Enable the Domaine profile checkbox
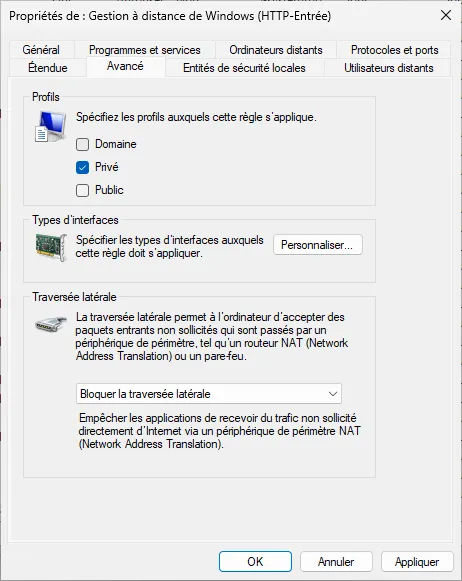Screen dimensions: 462x581 tap(82, 144)
